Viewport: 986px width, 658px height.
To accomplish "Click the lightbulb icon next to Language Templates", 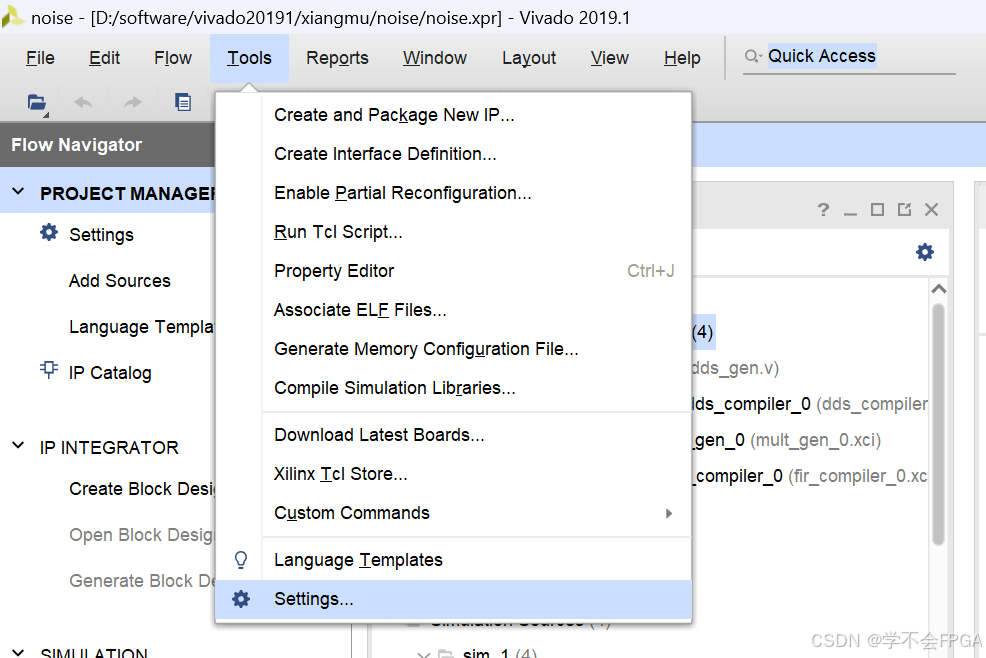I will point(241,560).
